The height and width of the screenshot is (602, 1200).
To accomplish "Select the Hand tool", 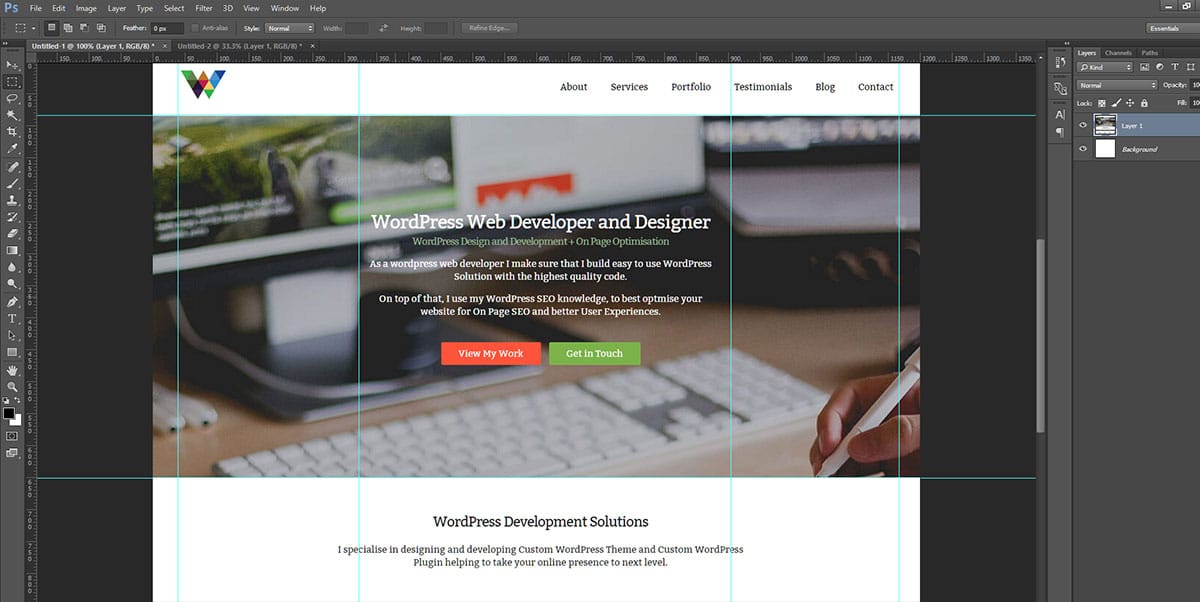I will [12, 369].
